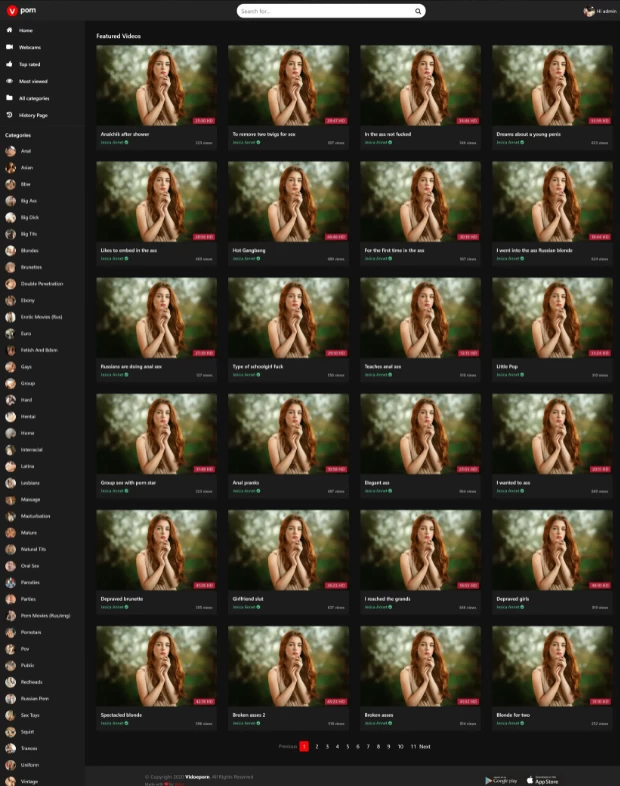Click the Parodies category avatar icon
The width and height of the screenshot is (620, 786).
(11, 582)
